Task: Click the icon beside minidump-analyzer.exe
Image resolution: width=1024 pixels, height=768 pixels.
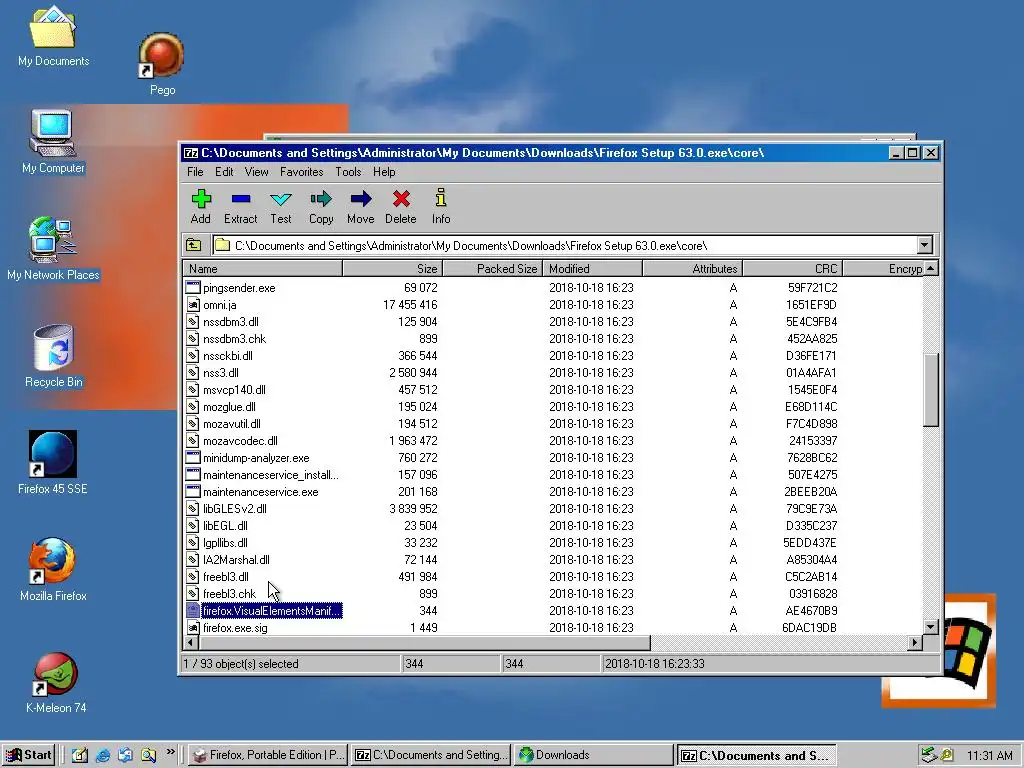Action: point(193,457)
